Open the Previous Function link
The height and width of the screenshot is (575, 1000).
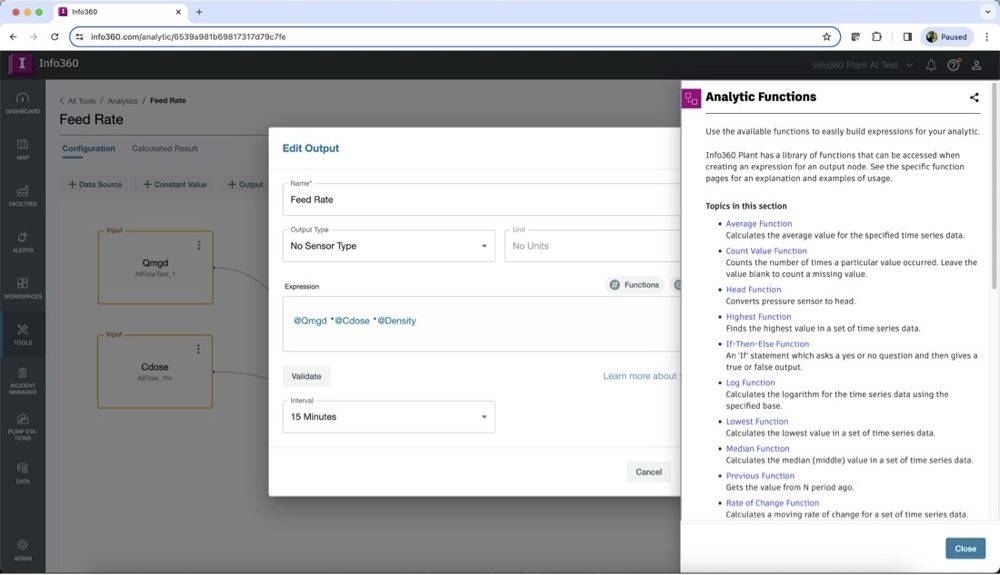click(x=760, y=476)
